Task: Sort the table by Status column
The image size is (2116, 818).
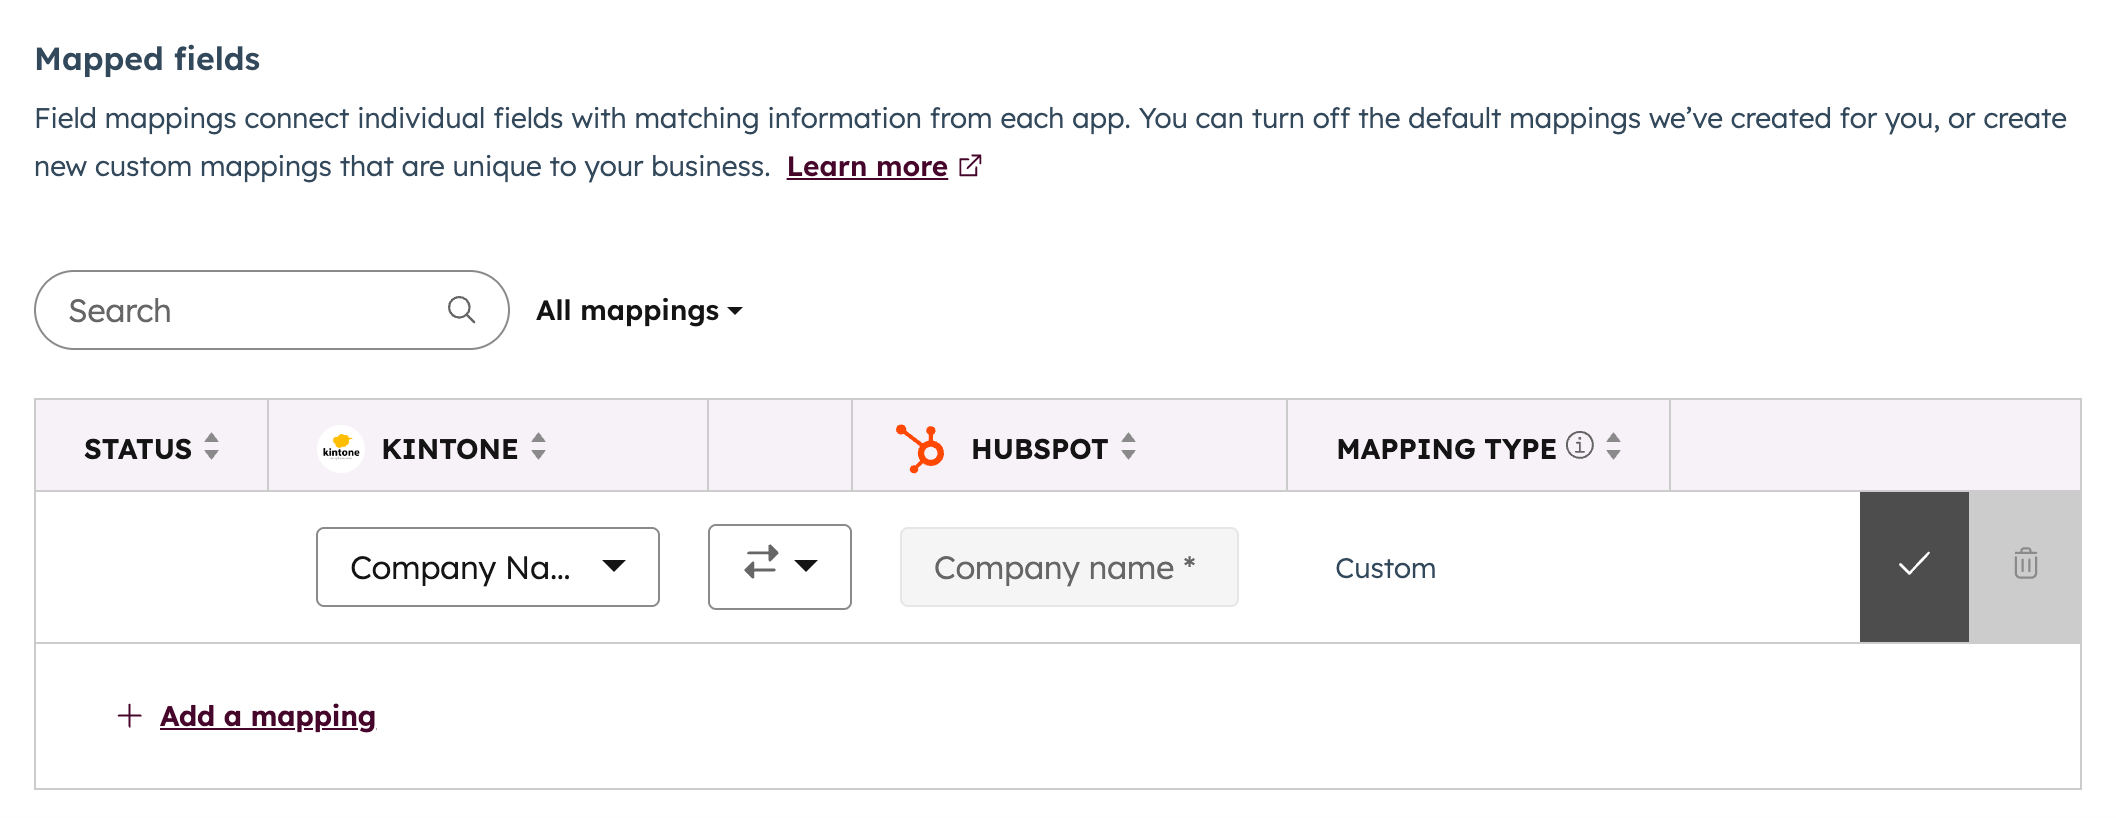Action: 211,446
